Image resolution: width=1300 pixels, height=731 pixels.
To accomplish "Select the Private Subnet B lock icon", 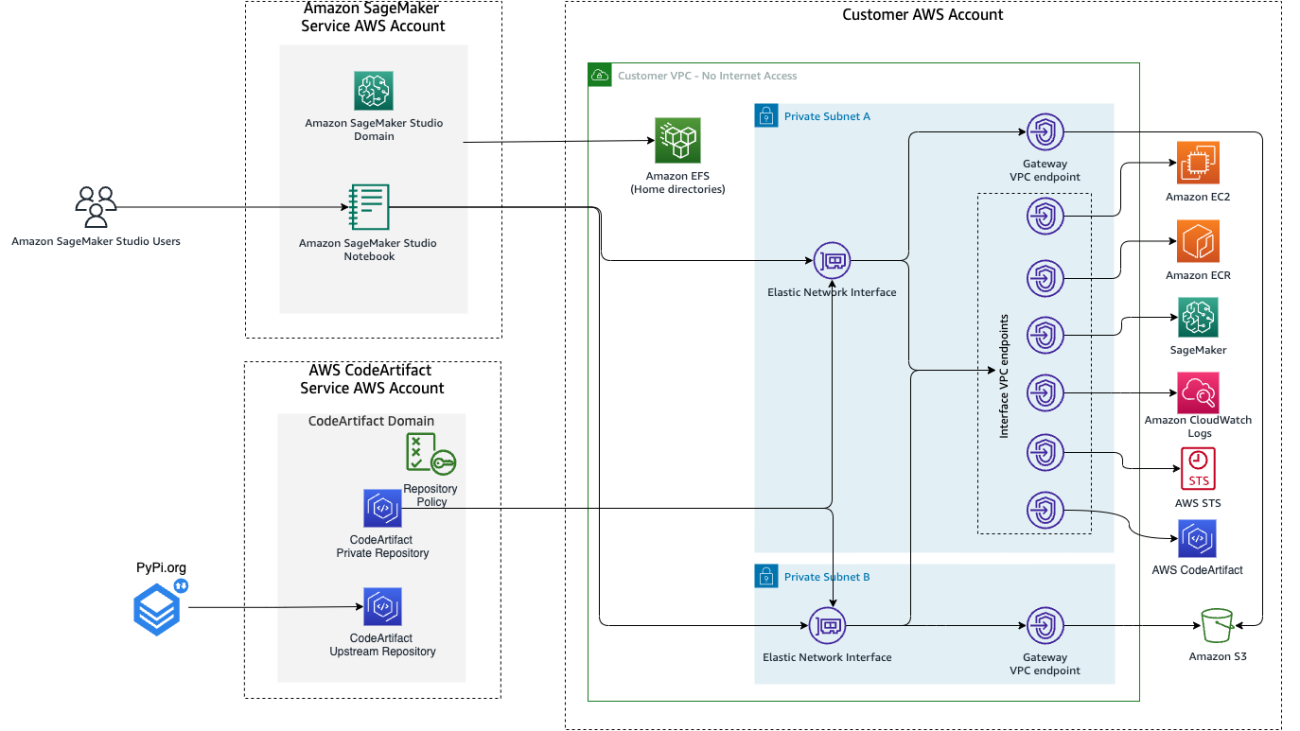I will click(x=766, y=576).
